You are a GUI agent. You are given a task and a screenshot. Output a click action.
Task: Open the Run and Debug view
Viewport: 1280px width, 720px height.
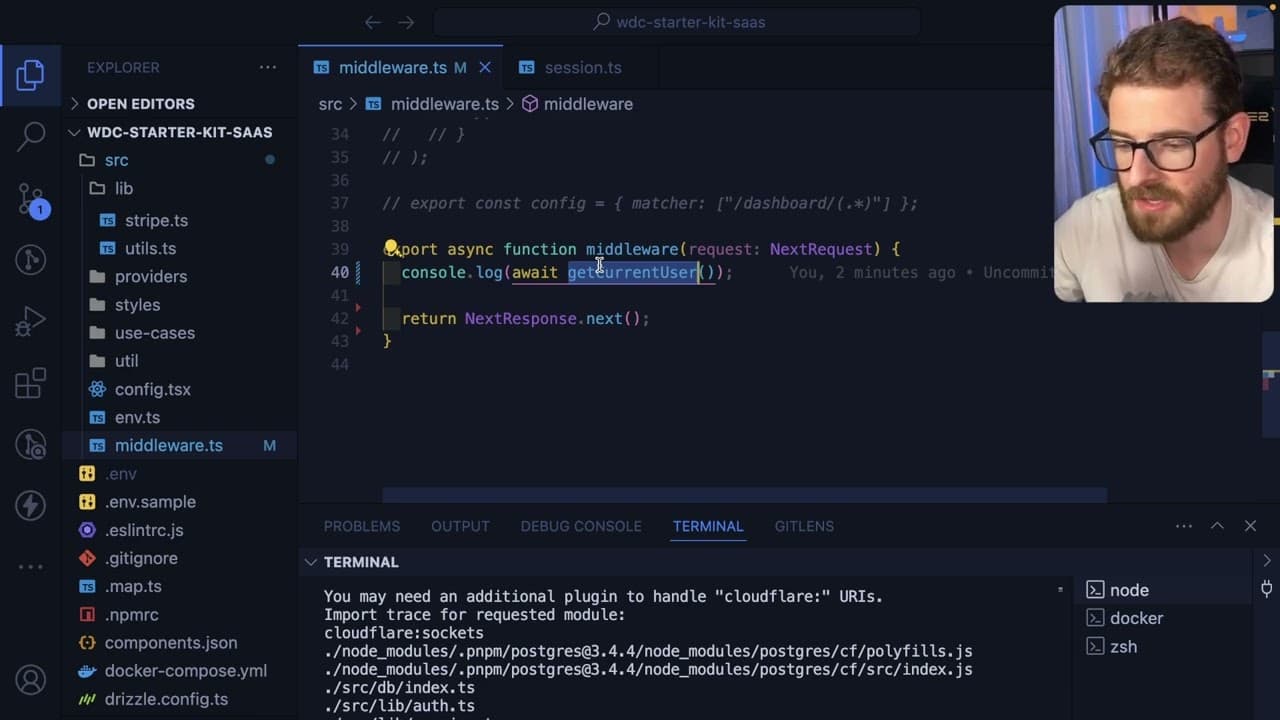coord(30,322)
